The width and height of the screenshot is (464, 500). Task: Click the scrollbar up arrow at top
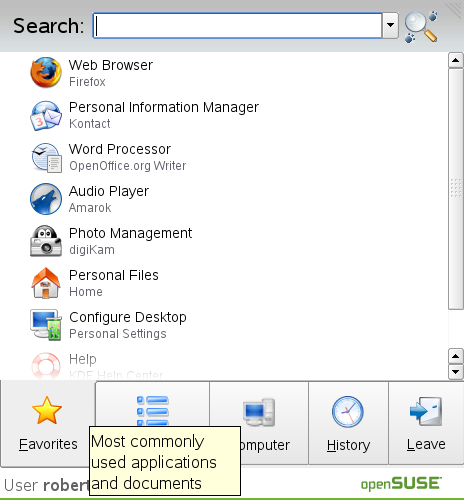pyautogui.click(x=456, y=60)
